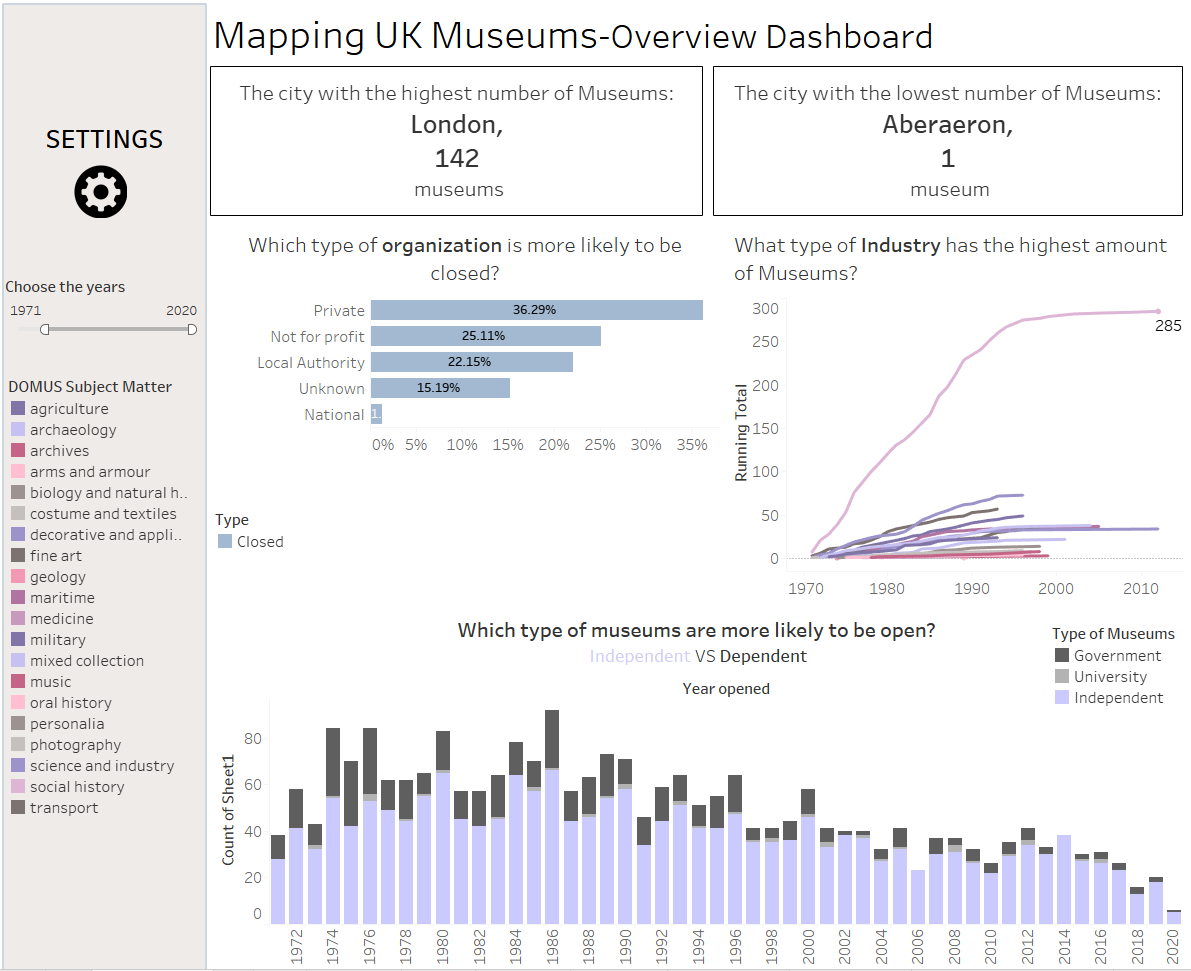Select the University legend swatch
This screenshot has width=1191, height=971.
pos(1062,676)
